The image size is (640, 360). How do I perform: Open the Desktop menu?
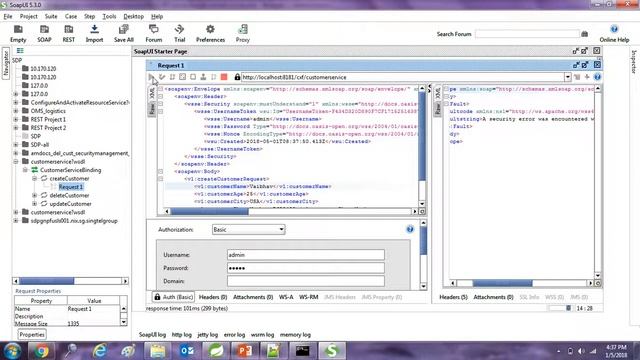[x=133, y=16]
